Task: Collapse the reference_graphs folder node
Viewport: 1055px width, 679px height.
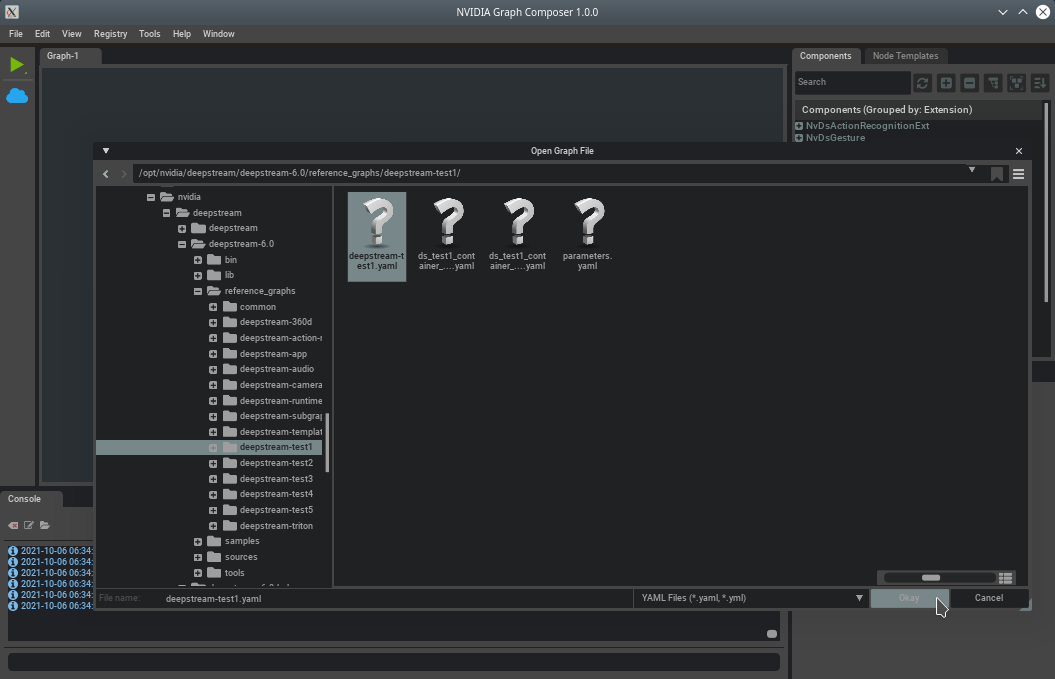Action: [198, 291]
